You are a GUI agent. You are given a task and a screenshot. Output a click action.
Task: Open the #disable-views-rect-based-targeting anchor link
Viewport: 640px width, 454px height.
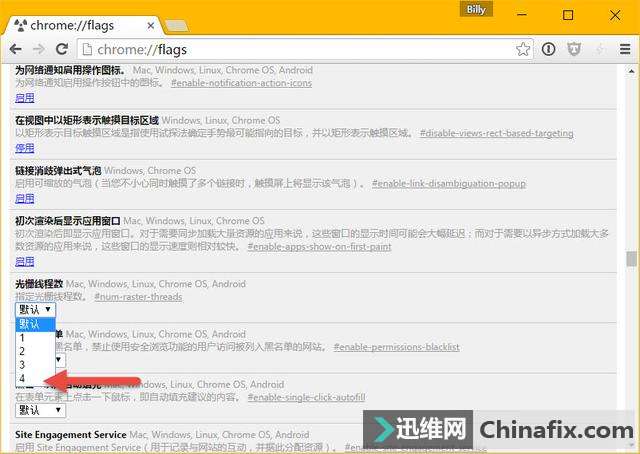tap(496, 133)
